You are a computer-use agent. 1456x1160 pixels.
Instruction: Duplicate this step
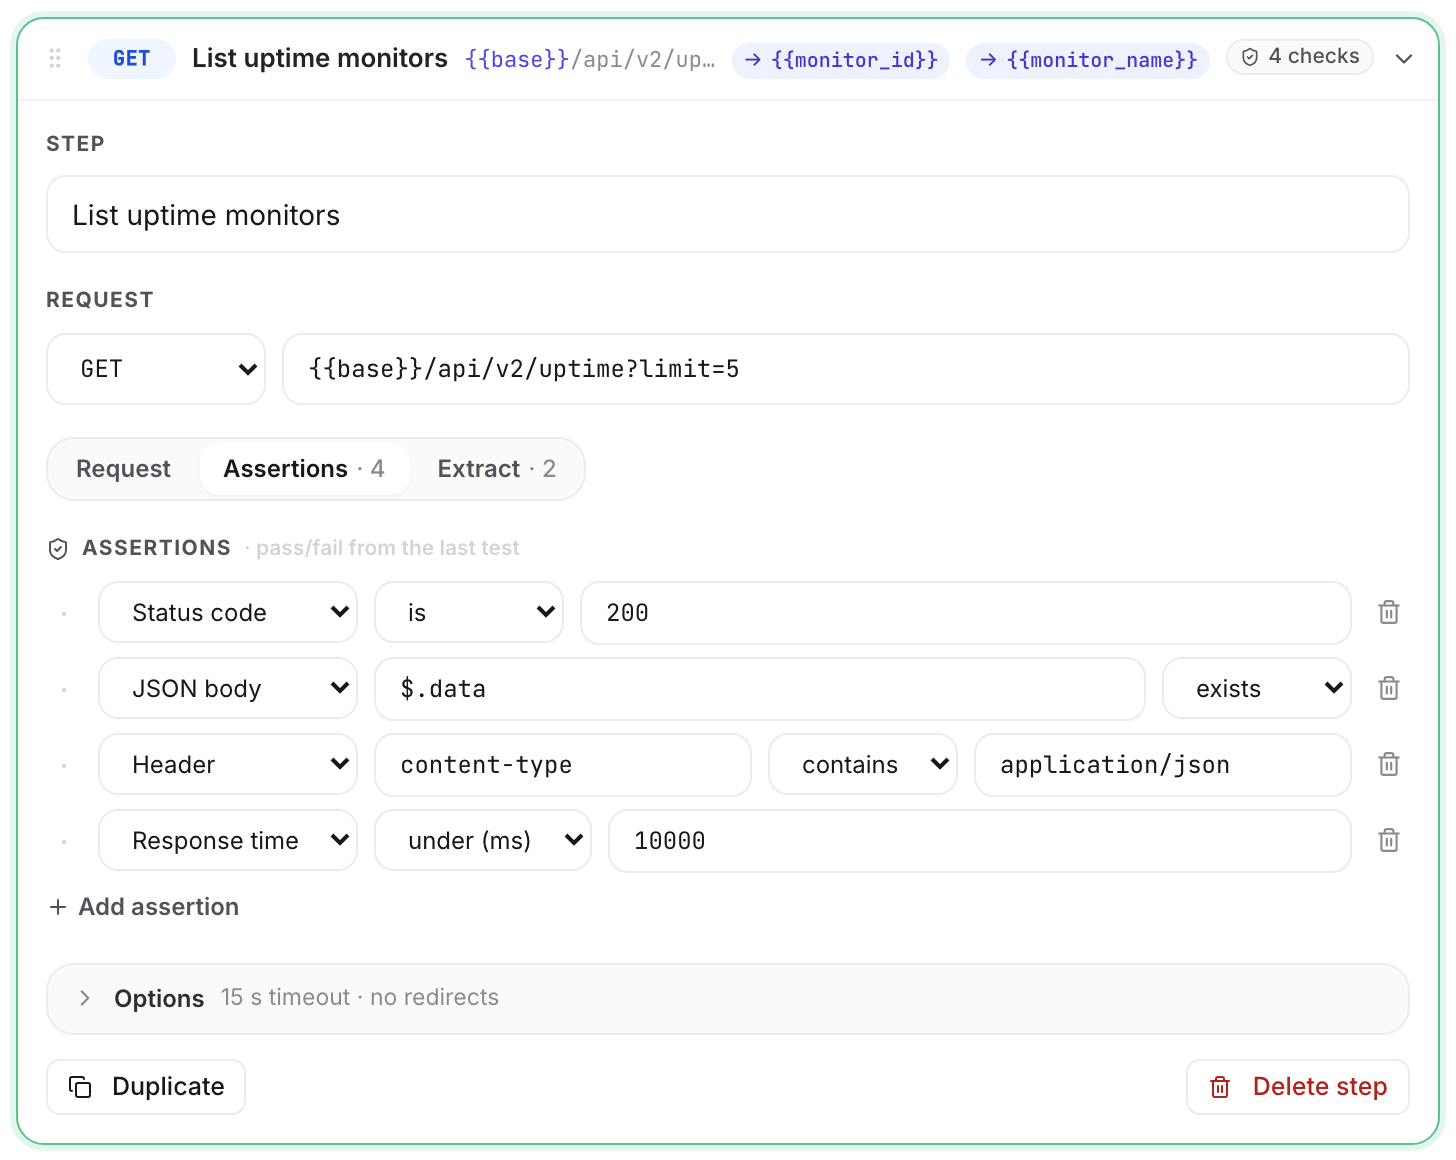pyautogui.click(x=146, y=1087)
